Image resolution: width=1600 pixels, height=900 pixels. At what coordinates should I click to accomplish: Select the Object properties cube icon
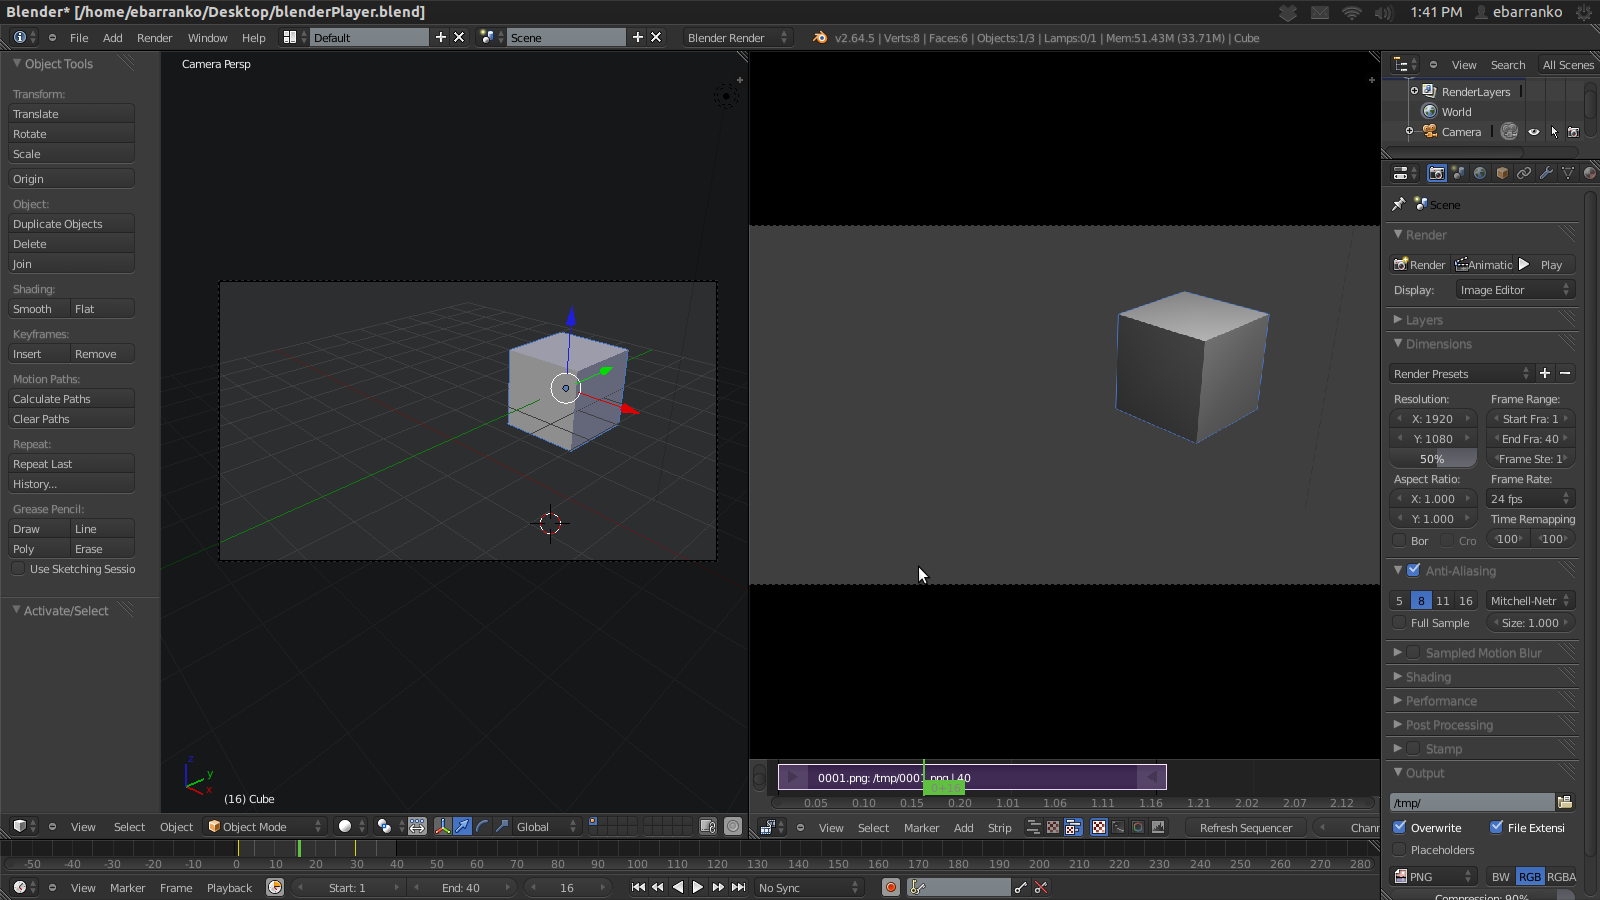[1502, 173]
